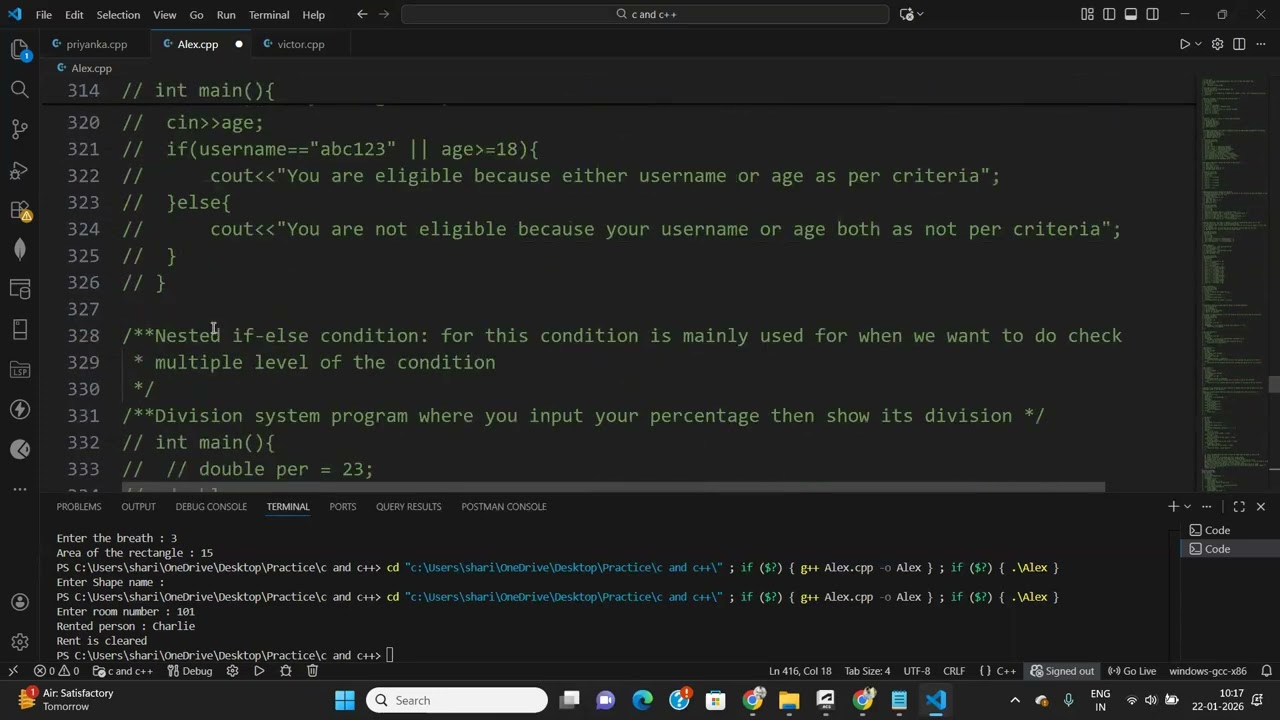The image size is (1280, 720).
Task: Close the terminal panel
Action: click(1260, 507)
